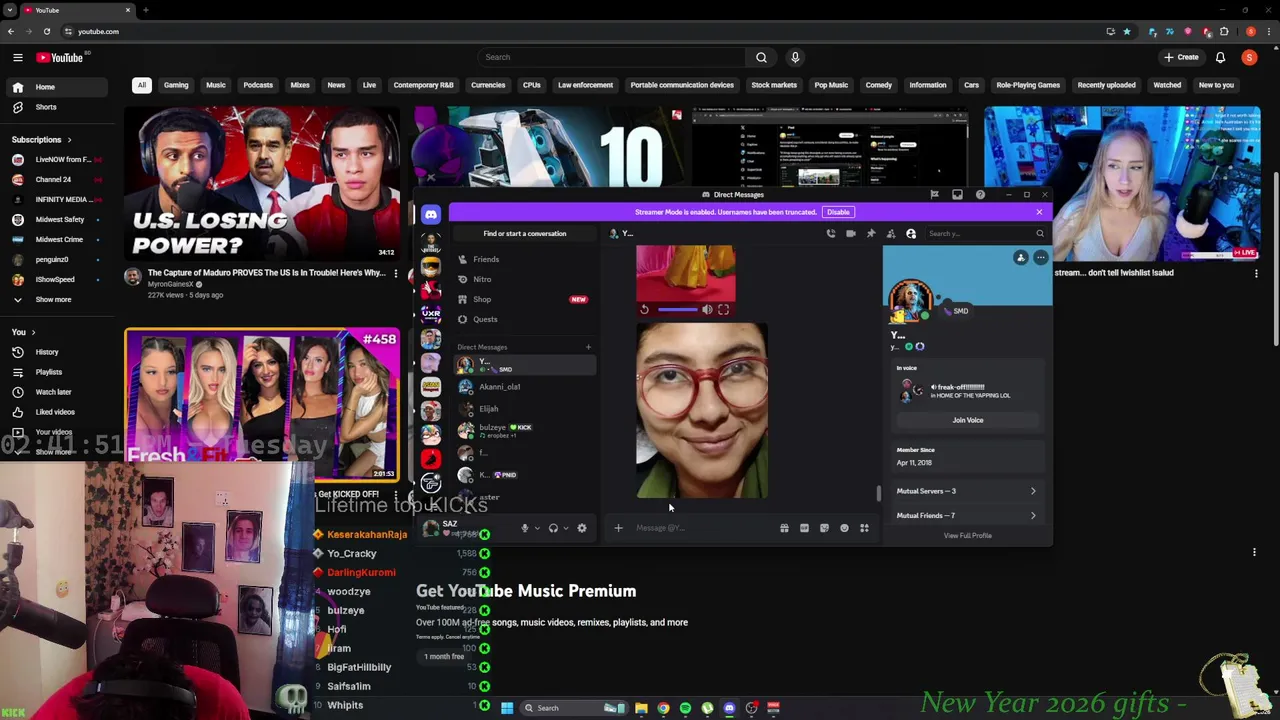Screen dimensions: 1280x720
Task: Open the YouTube hamburger guide menu
Action: [x=17, y=57]
